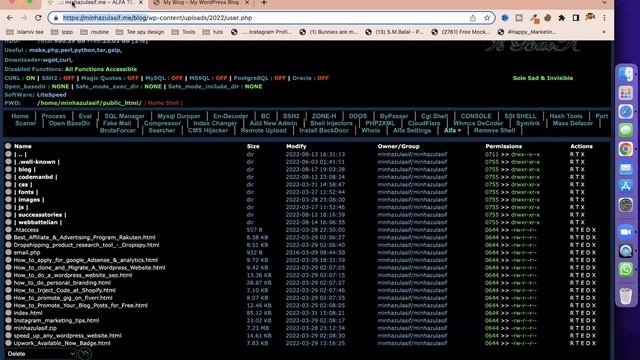Open the Compressor menu item
The width and height of the screenshot is (640, 360).
click(x=162, y=123)
